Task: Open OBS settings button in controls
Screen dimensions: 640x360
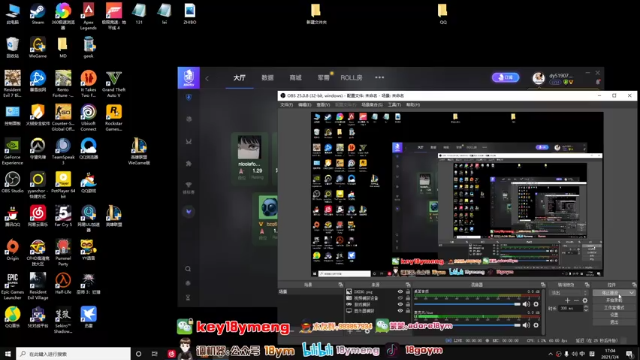Action: point(614,315)
